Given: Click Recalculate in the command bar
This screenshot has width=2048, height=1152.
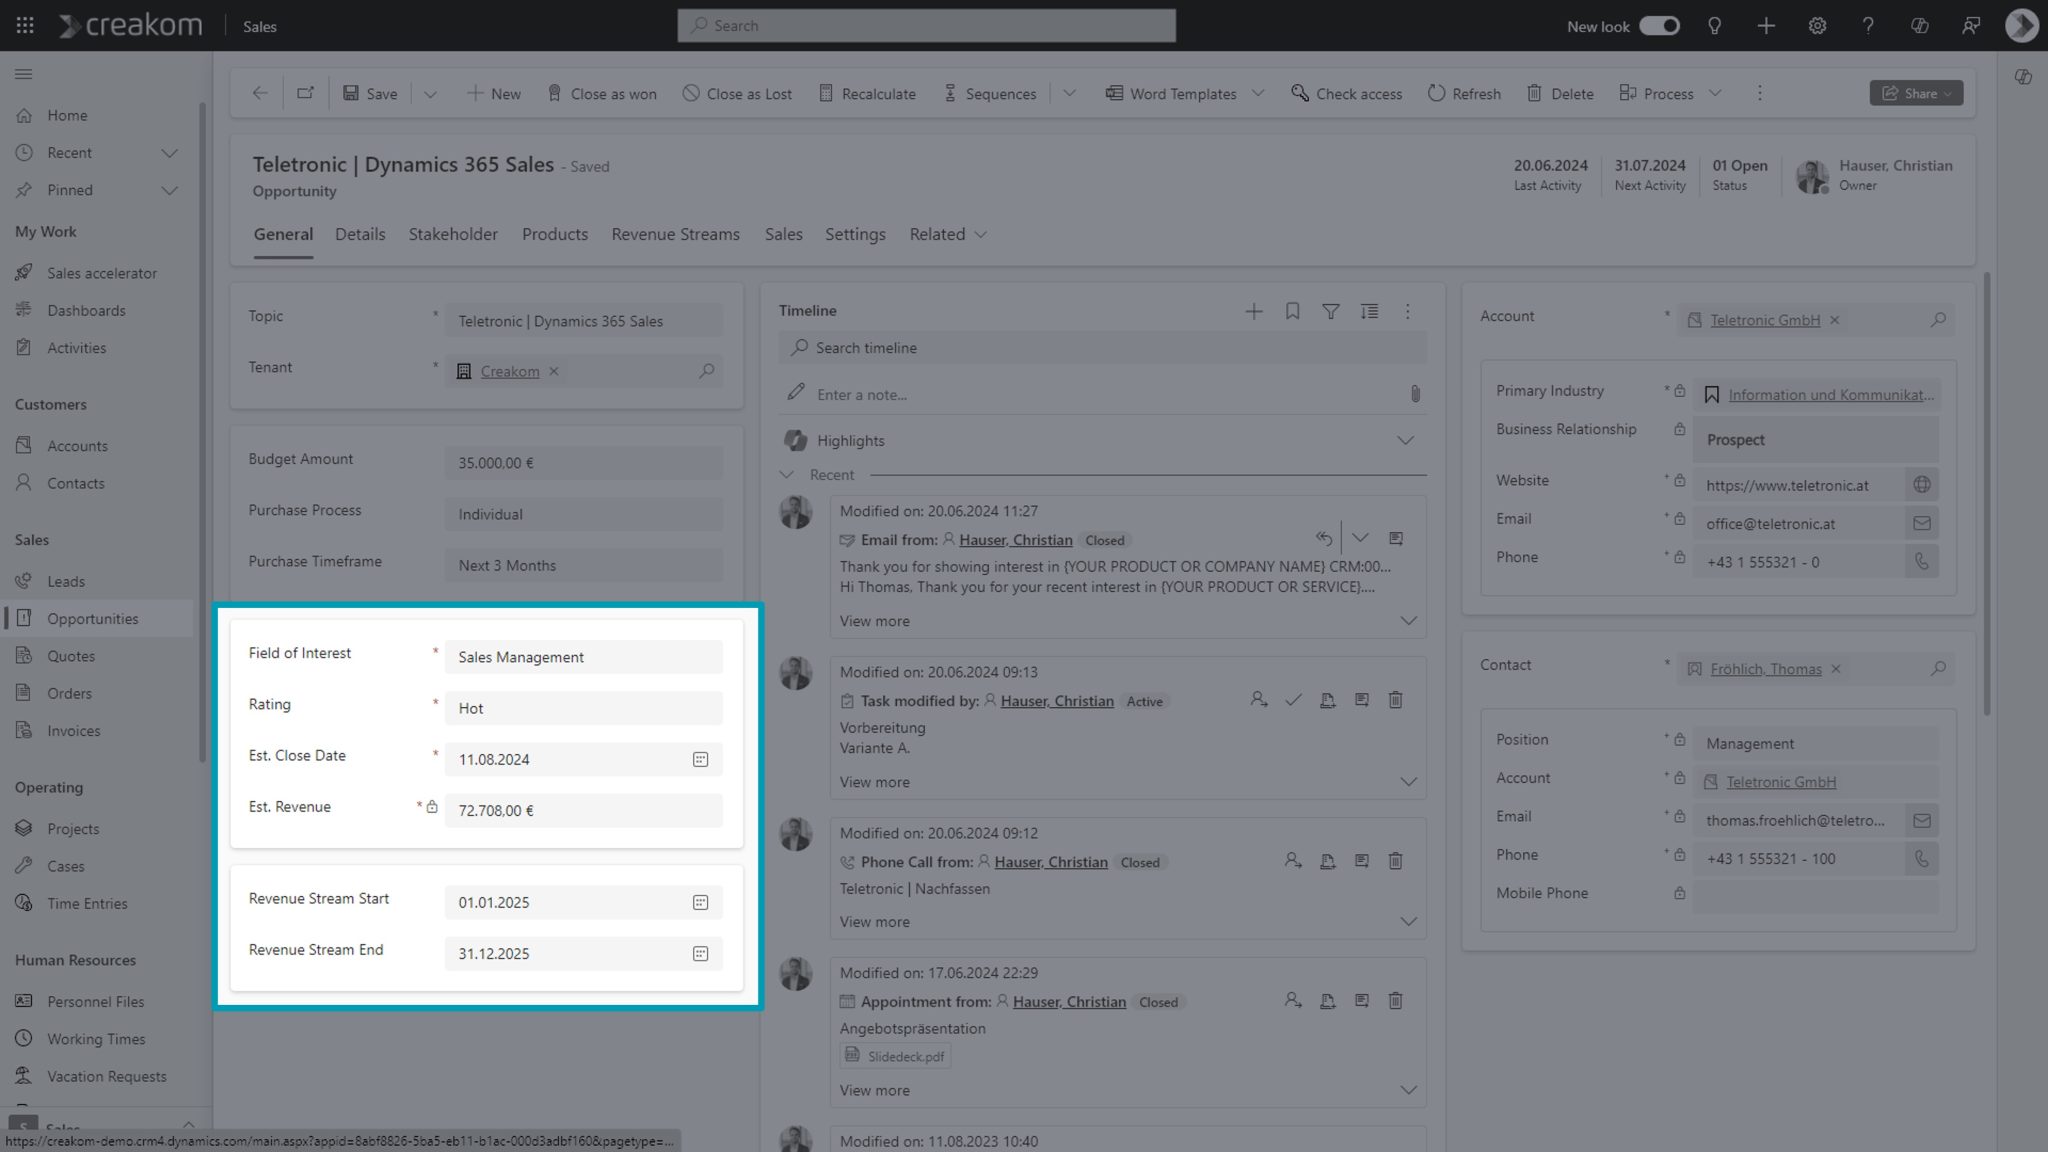Looking at the screenshot, I should tap(867, 93).
